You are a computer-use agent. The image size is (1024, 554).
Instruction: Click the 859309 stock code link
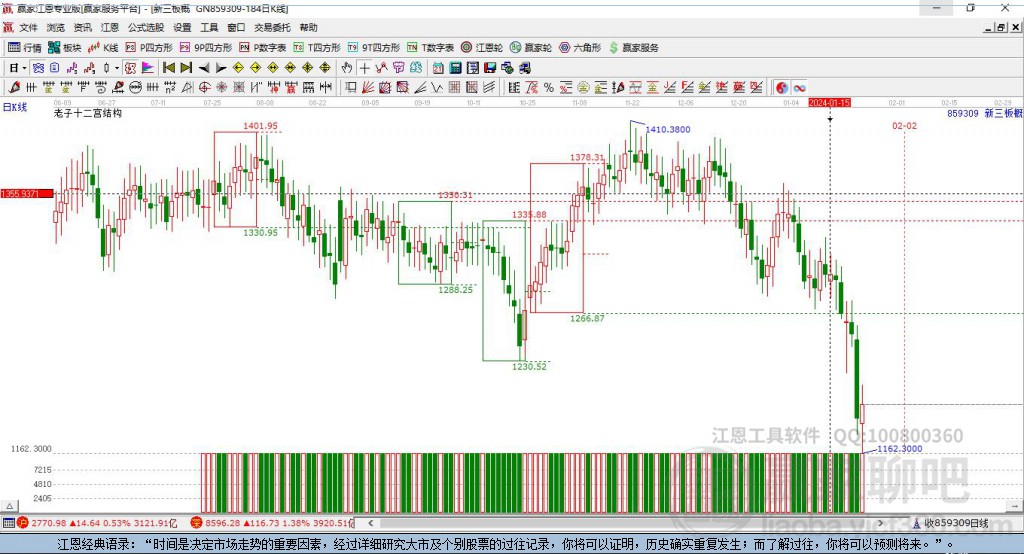[963, 113]
